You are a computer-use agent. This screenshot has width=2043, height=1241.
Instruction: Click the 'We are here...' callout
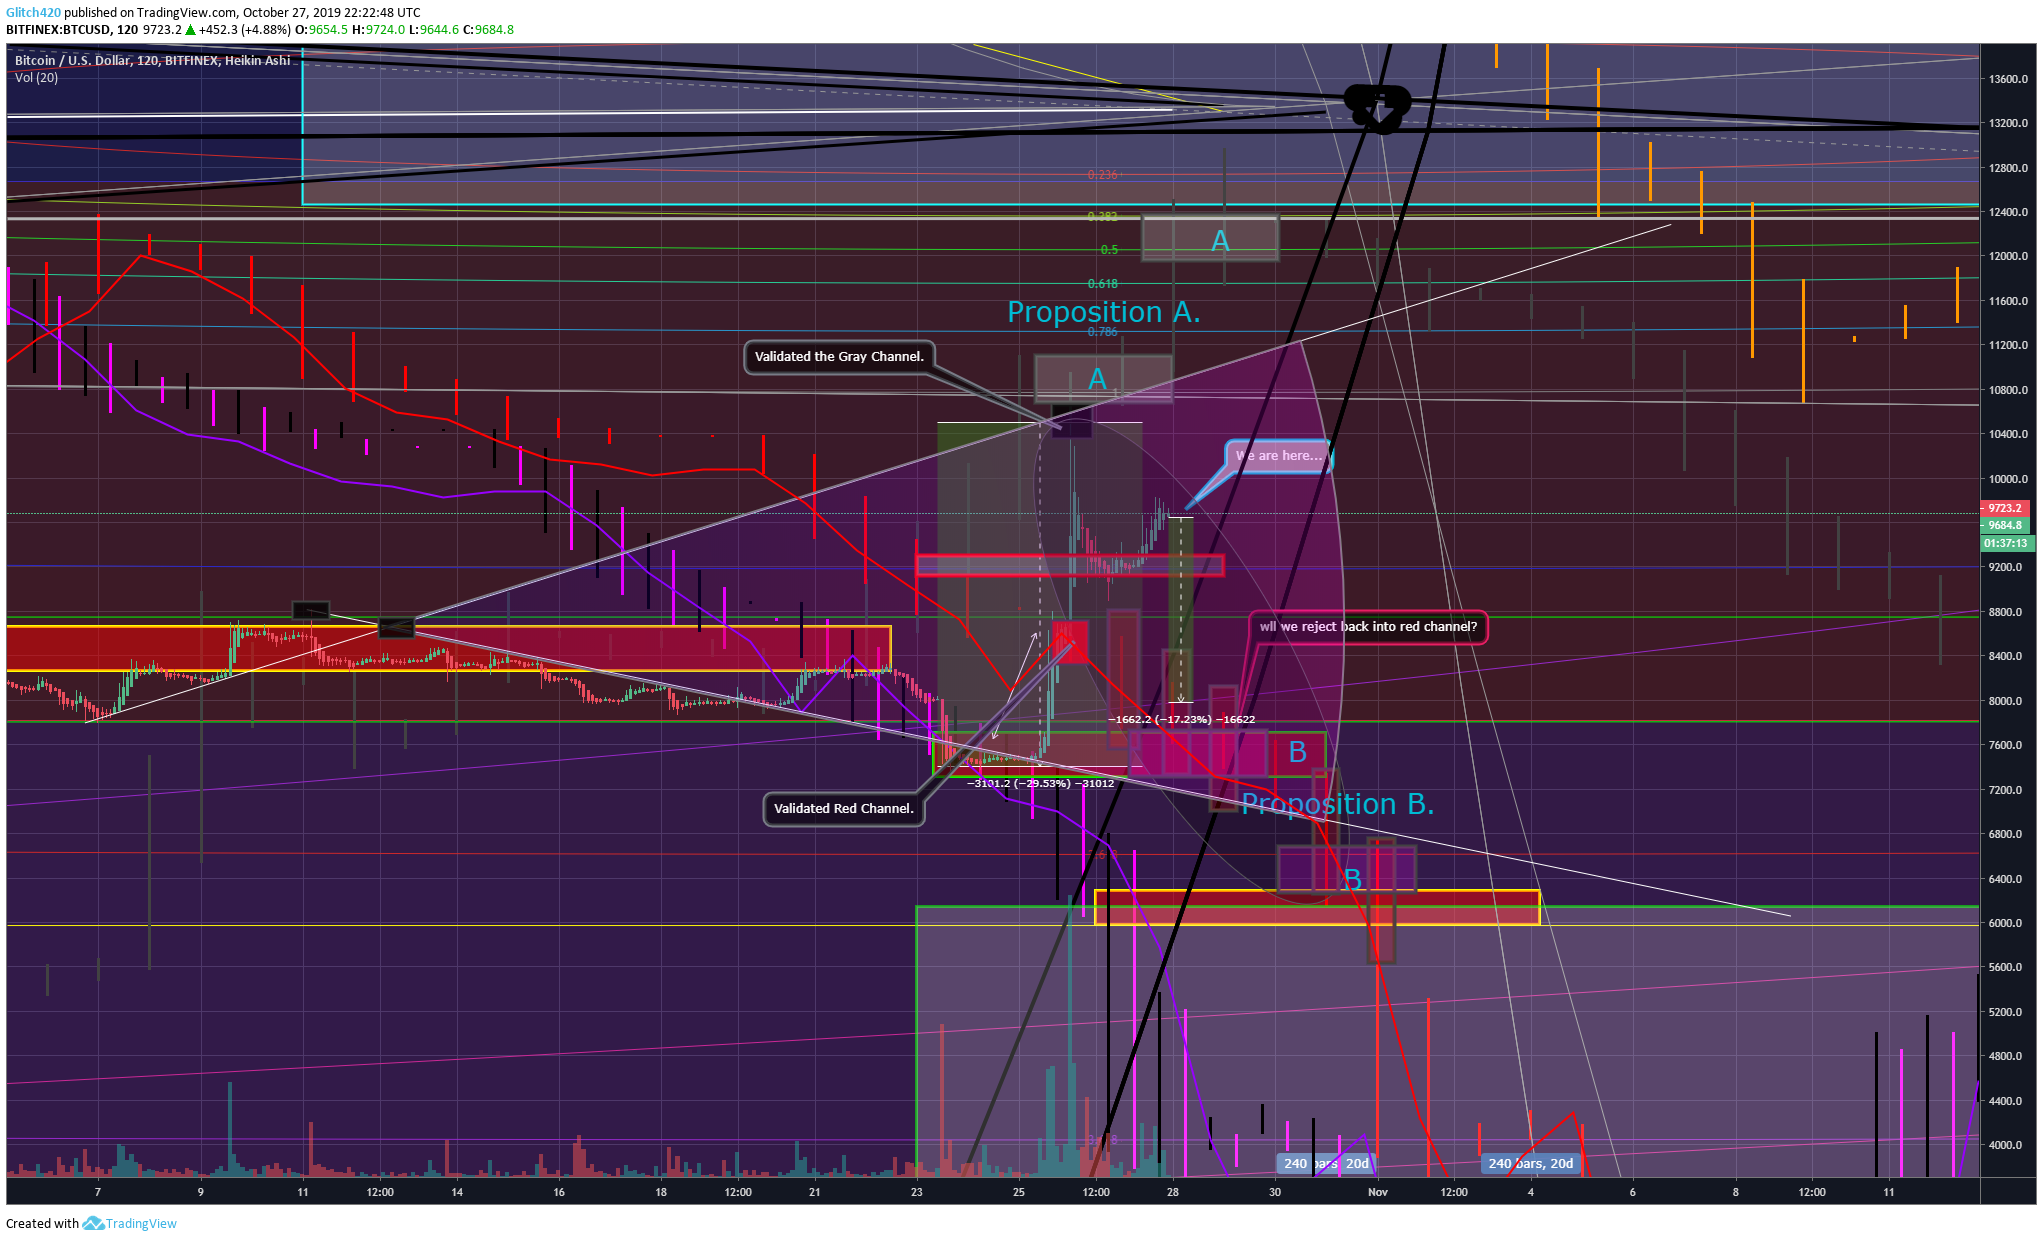click(1279, 456)
